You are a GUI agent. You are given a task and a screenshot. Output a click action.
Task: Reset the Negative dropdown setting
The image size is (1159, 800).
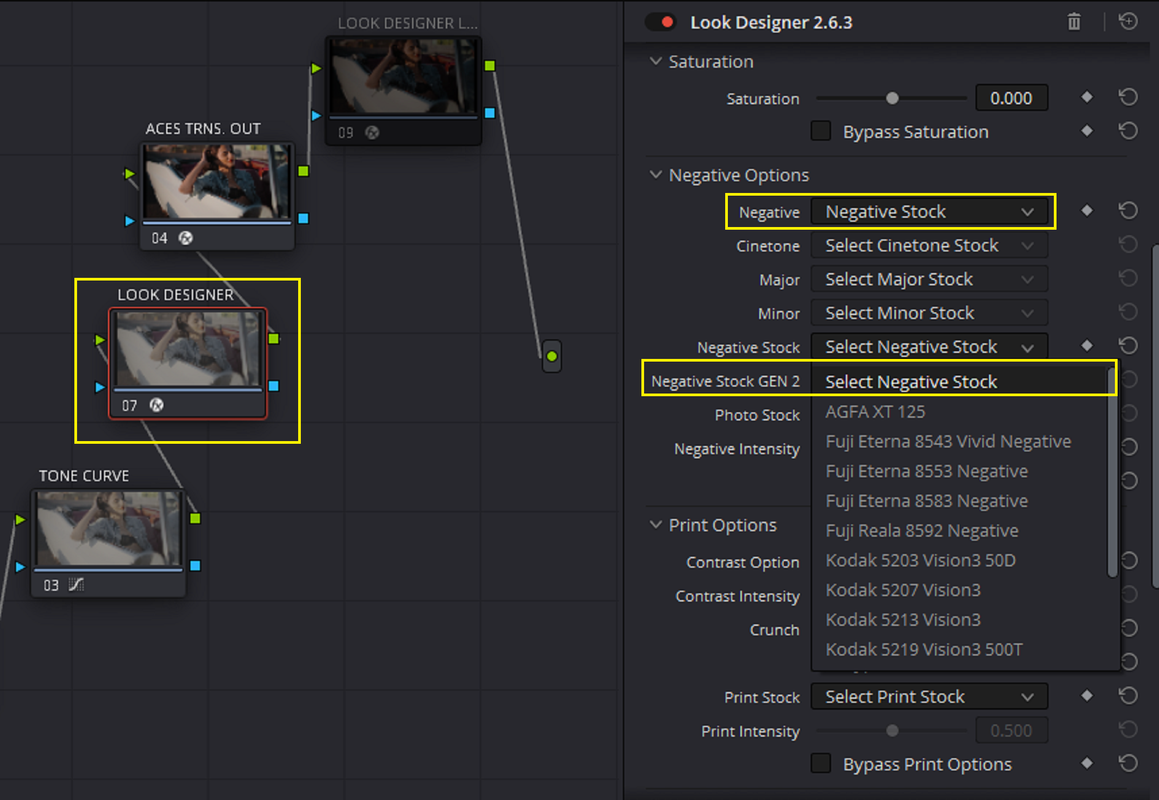click(1128, 211)
